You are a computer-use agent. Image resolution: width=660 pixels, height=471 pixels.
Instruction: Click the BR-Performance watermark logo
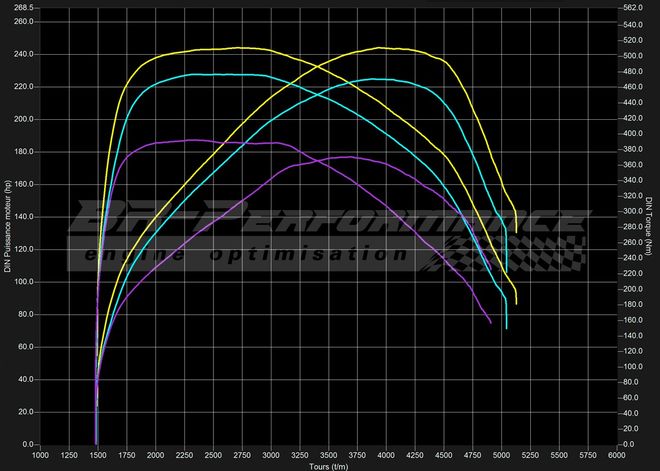coord(320,222)
